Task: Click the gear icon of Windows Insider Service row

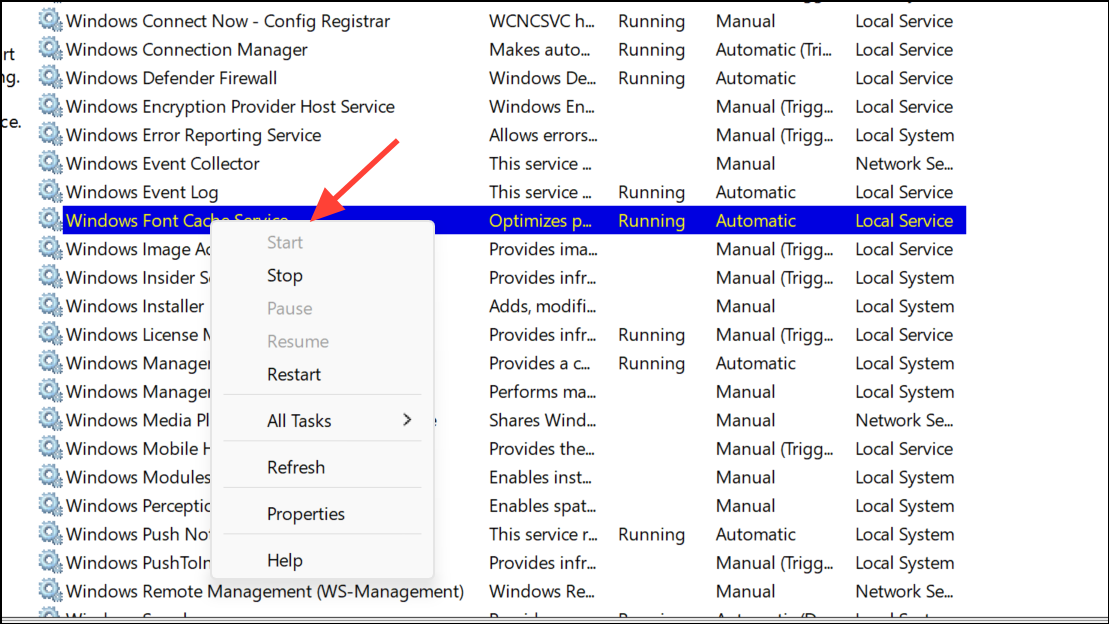Action: (x=50, y=277)
